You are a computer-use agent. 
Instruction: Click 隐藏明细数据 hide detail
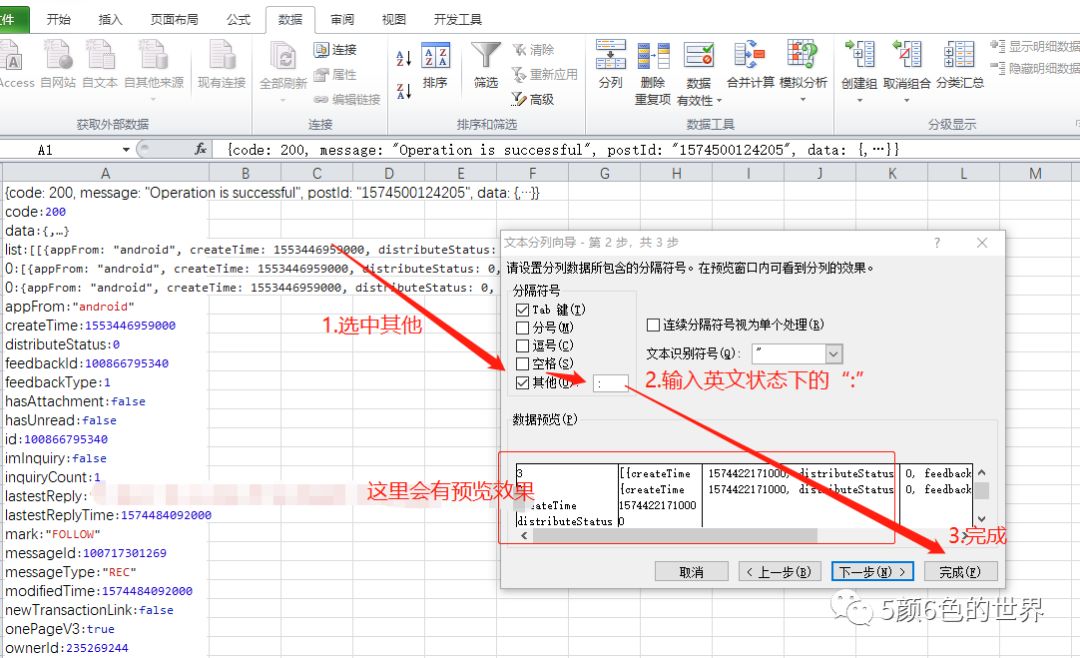1035,68
